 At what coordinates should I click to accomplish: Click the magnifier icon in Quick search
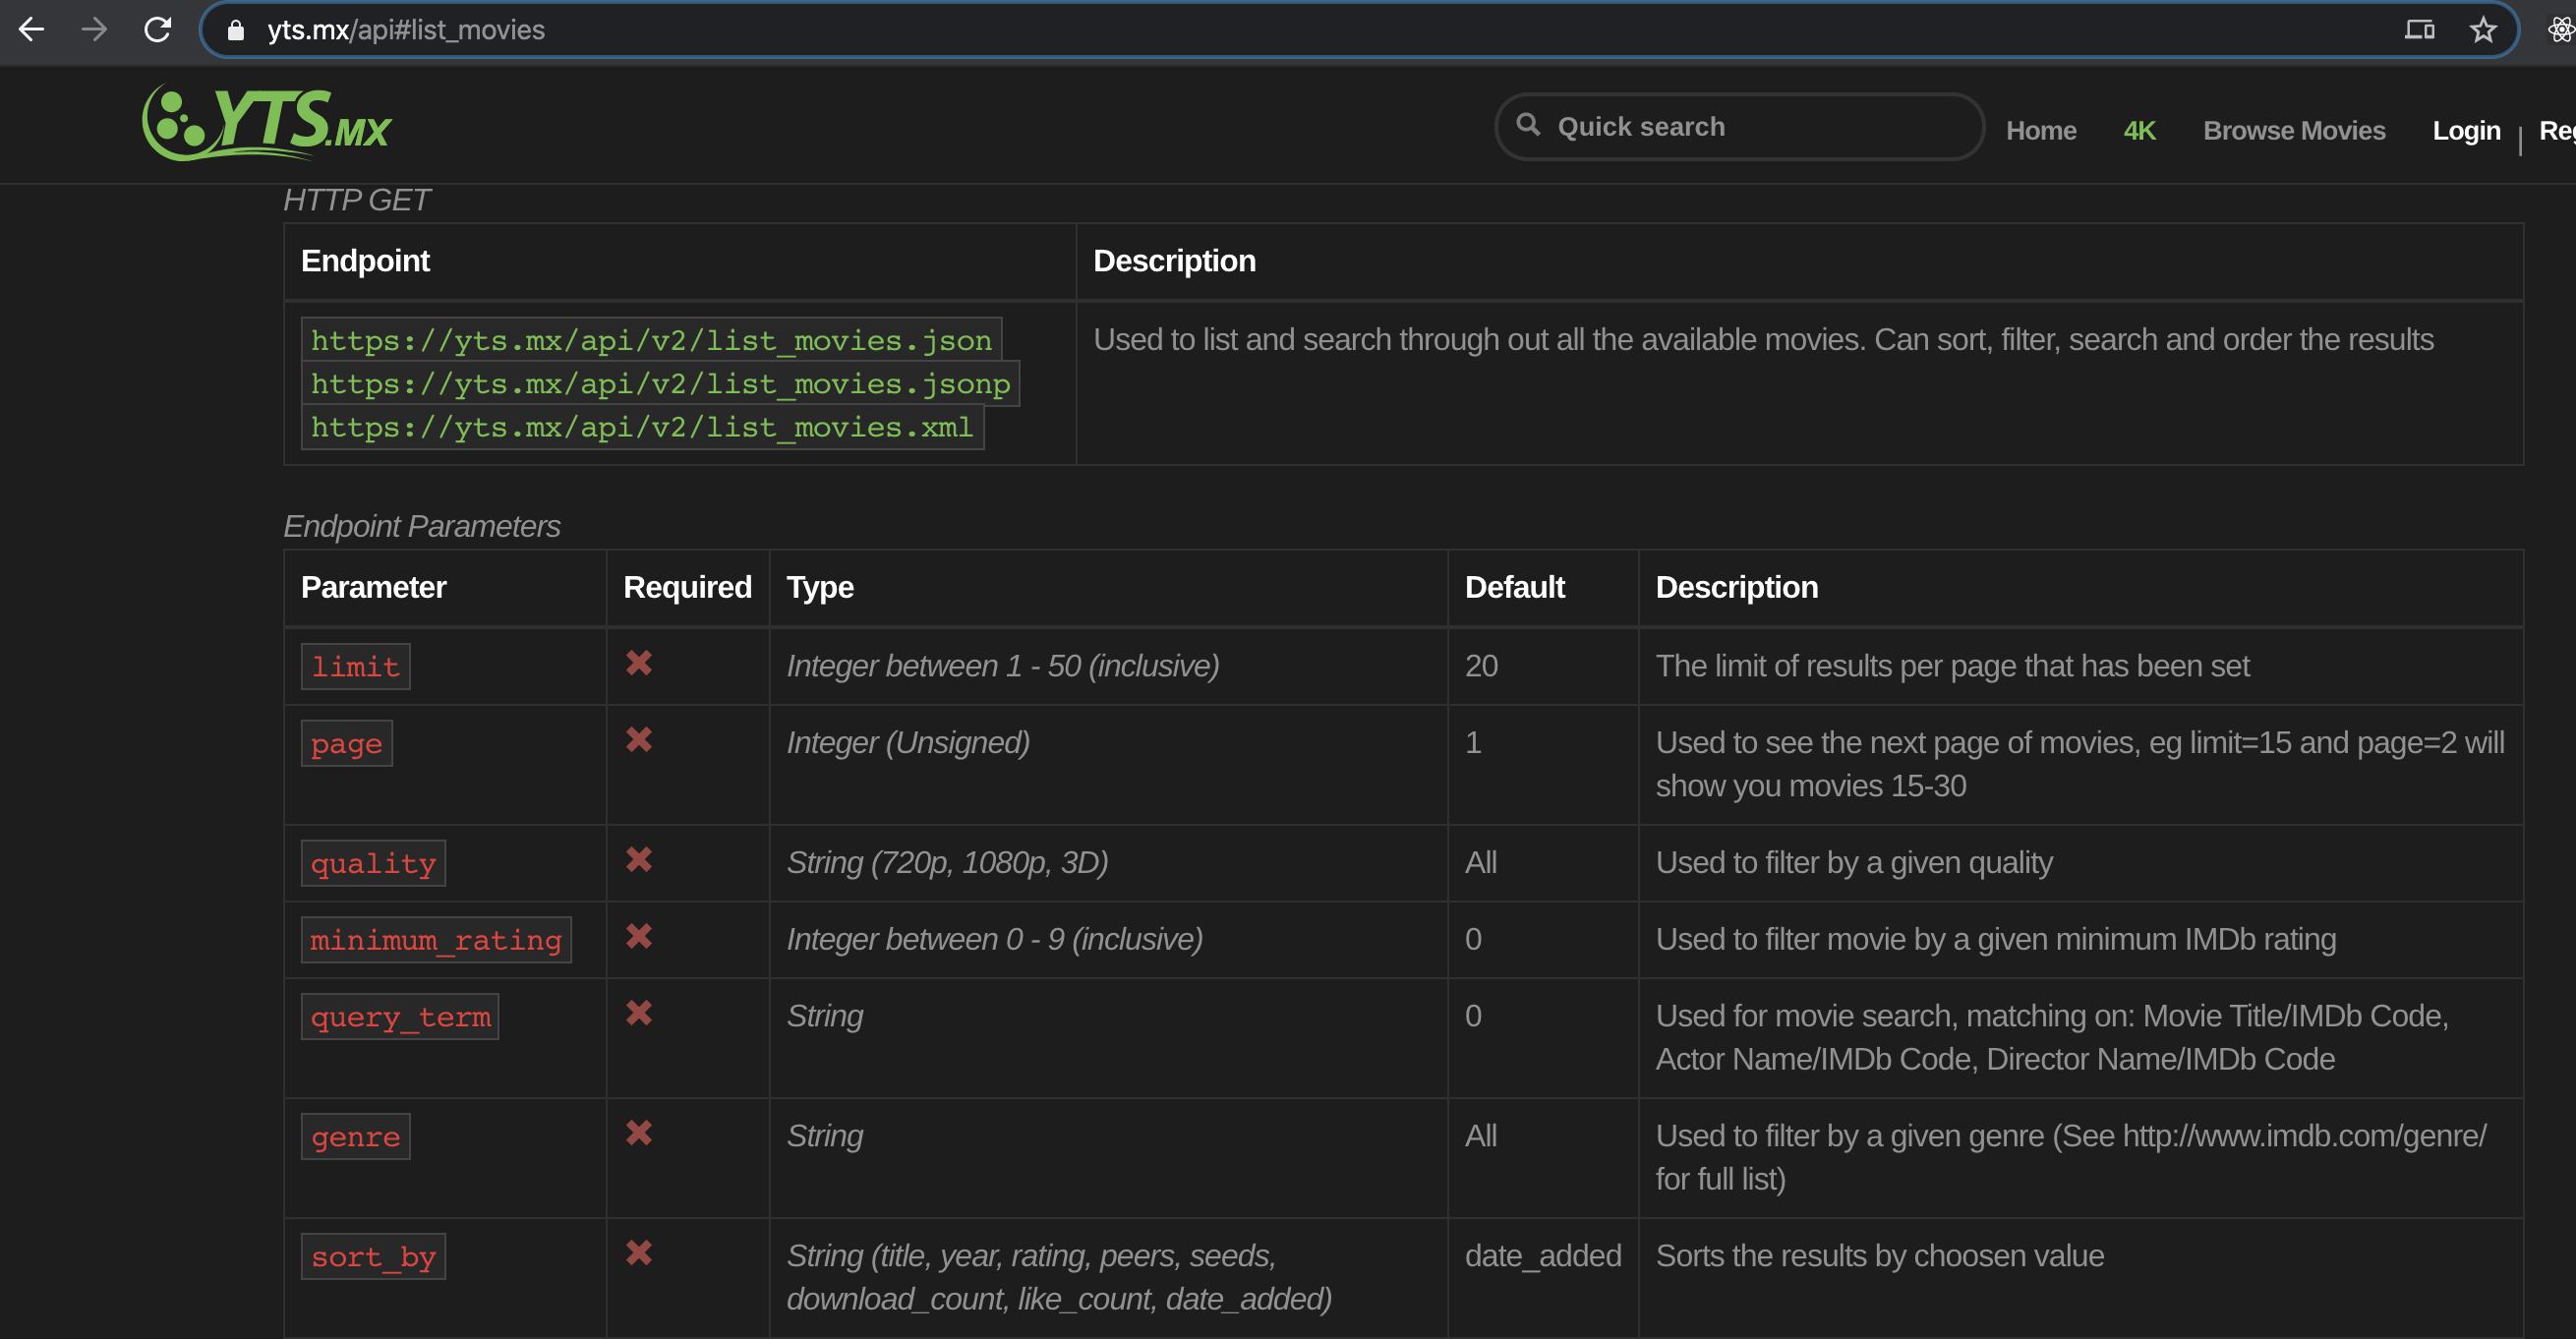[1527, 124]
